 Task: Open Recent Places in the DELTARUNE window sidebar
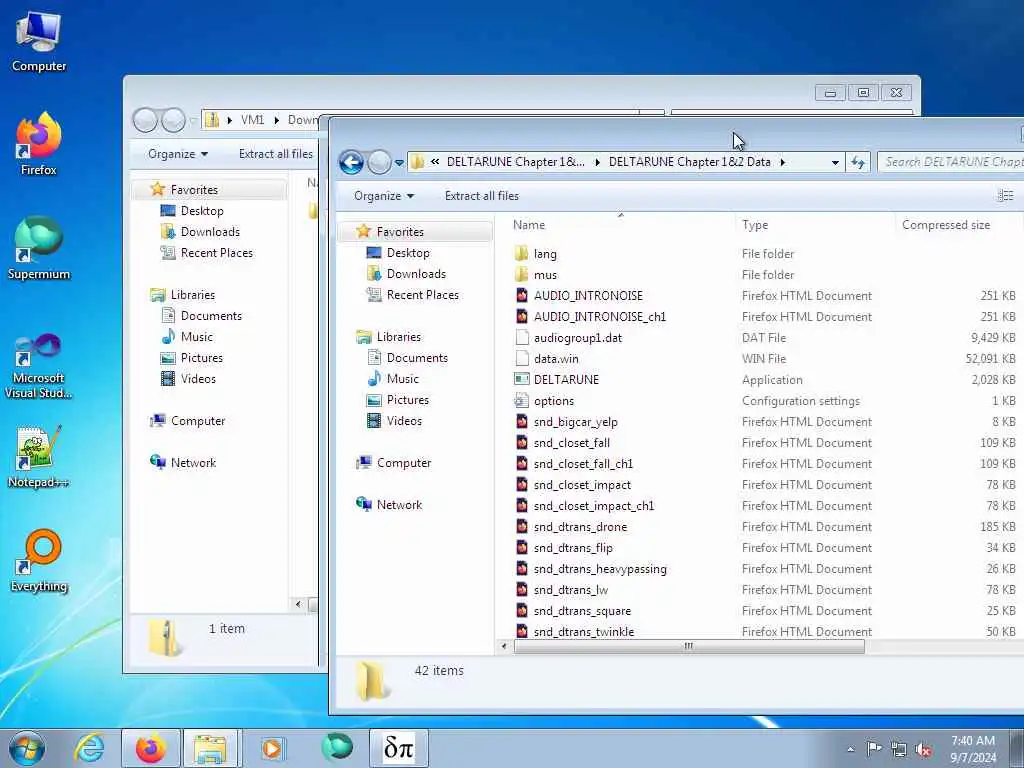coord(423,295)
